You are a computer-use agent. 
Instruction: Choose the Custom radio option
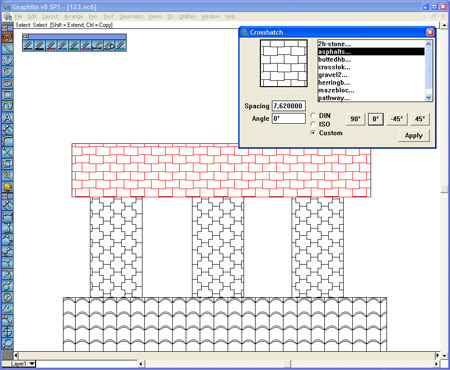pos(313,133)
